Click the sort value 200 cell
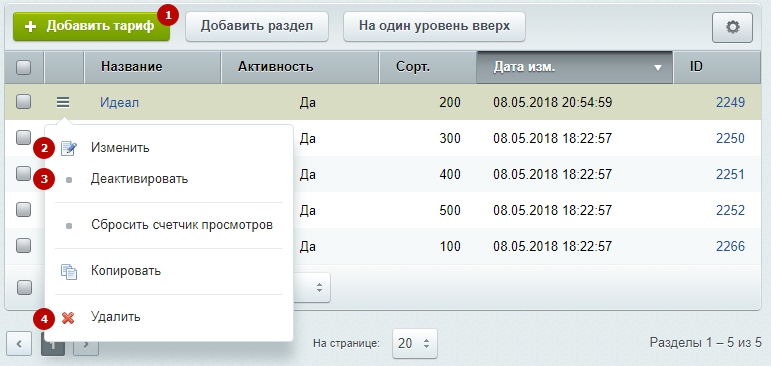 [450, 102]
